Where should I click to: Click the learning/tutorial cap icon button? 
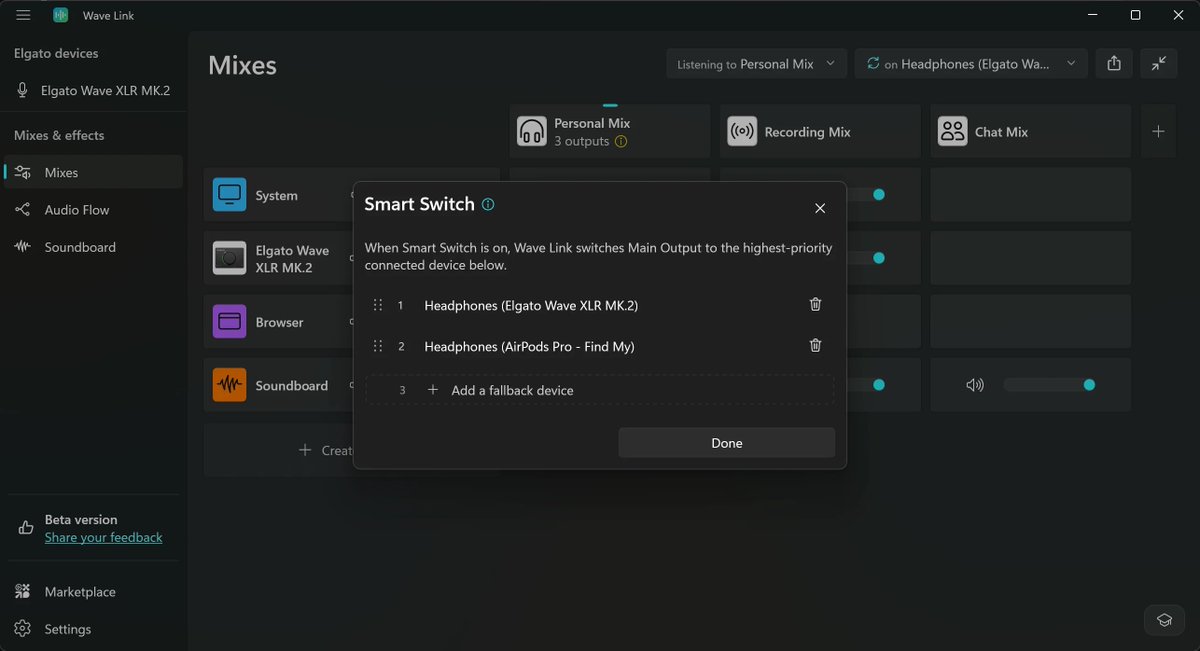click(1164, 620)
